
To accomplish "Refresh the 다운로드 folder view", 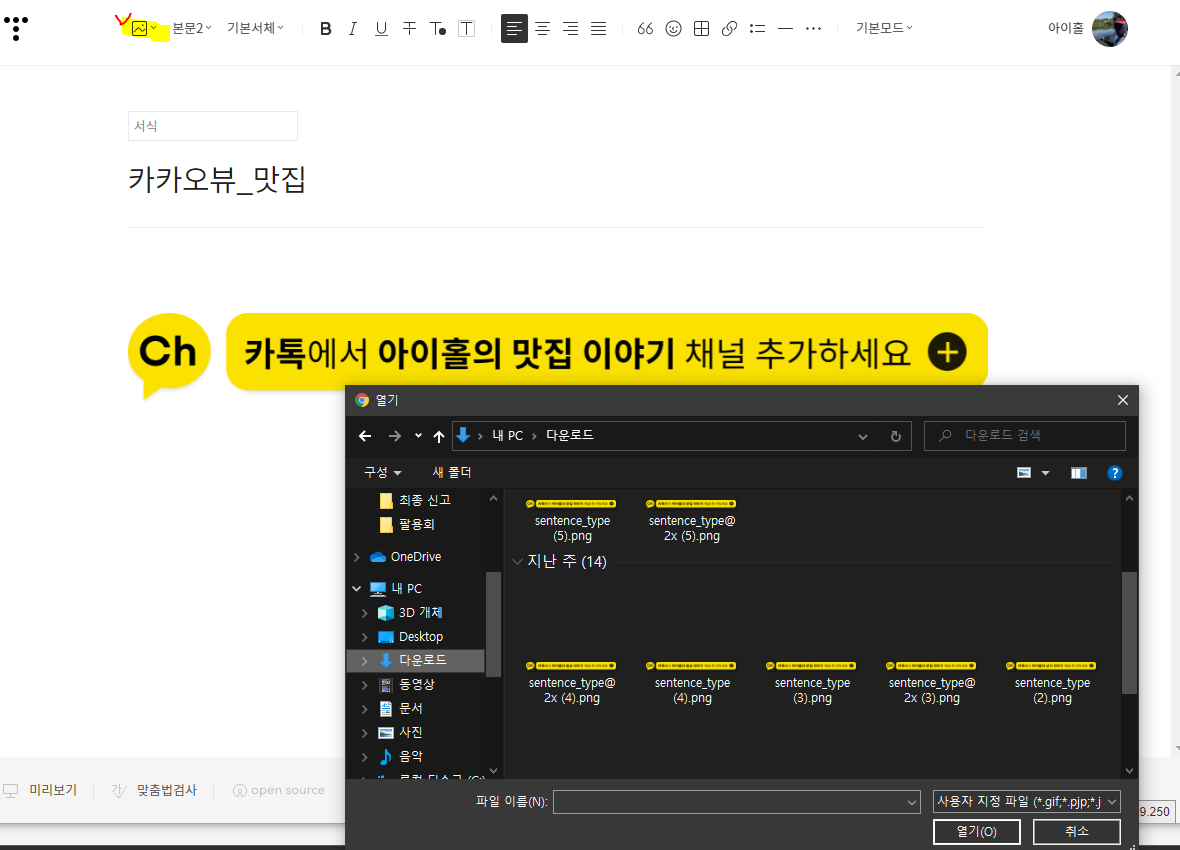I will tap(896, 436).
